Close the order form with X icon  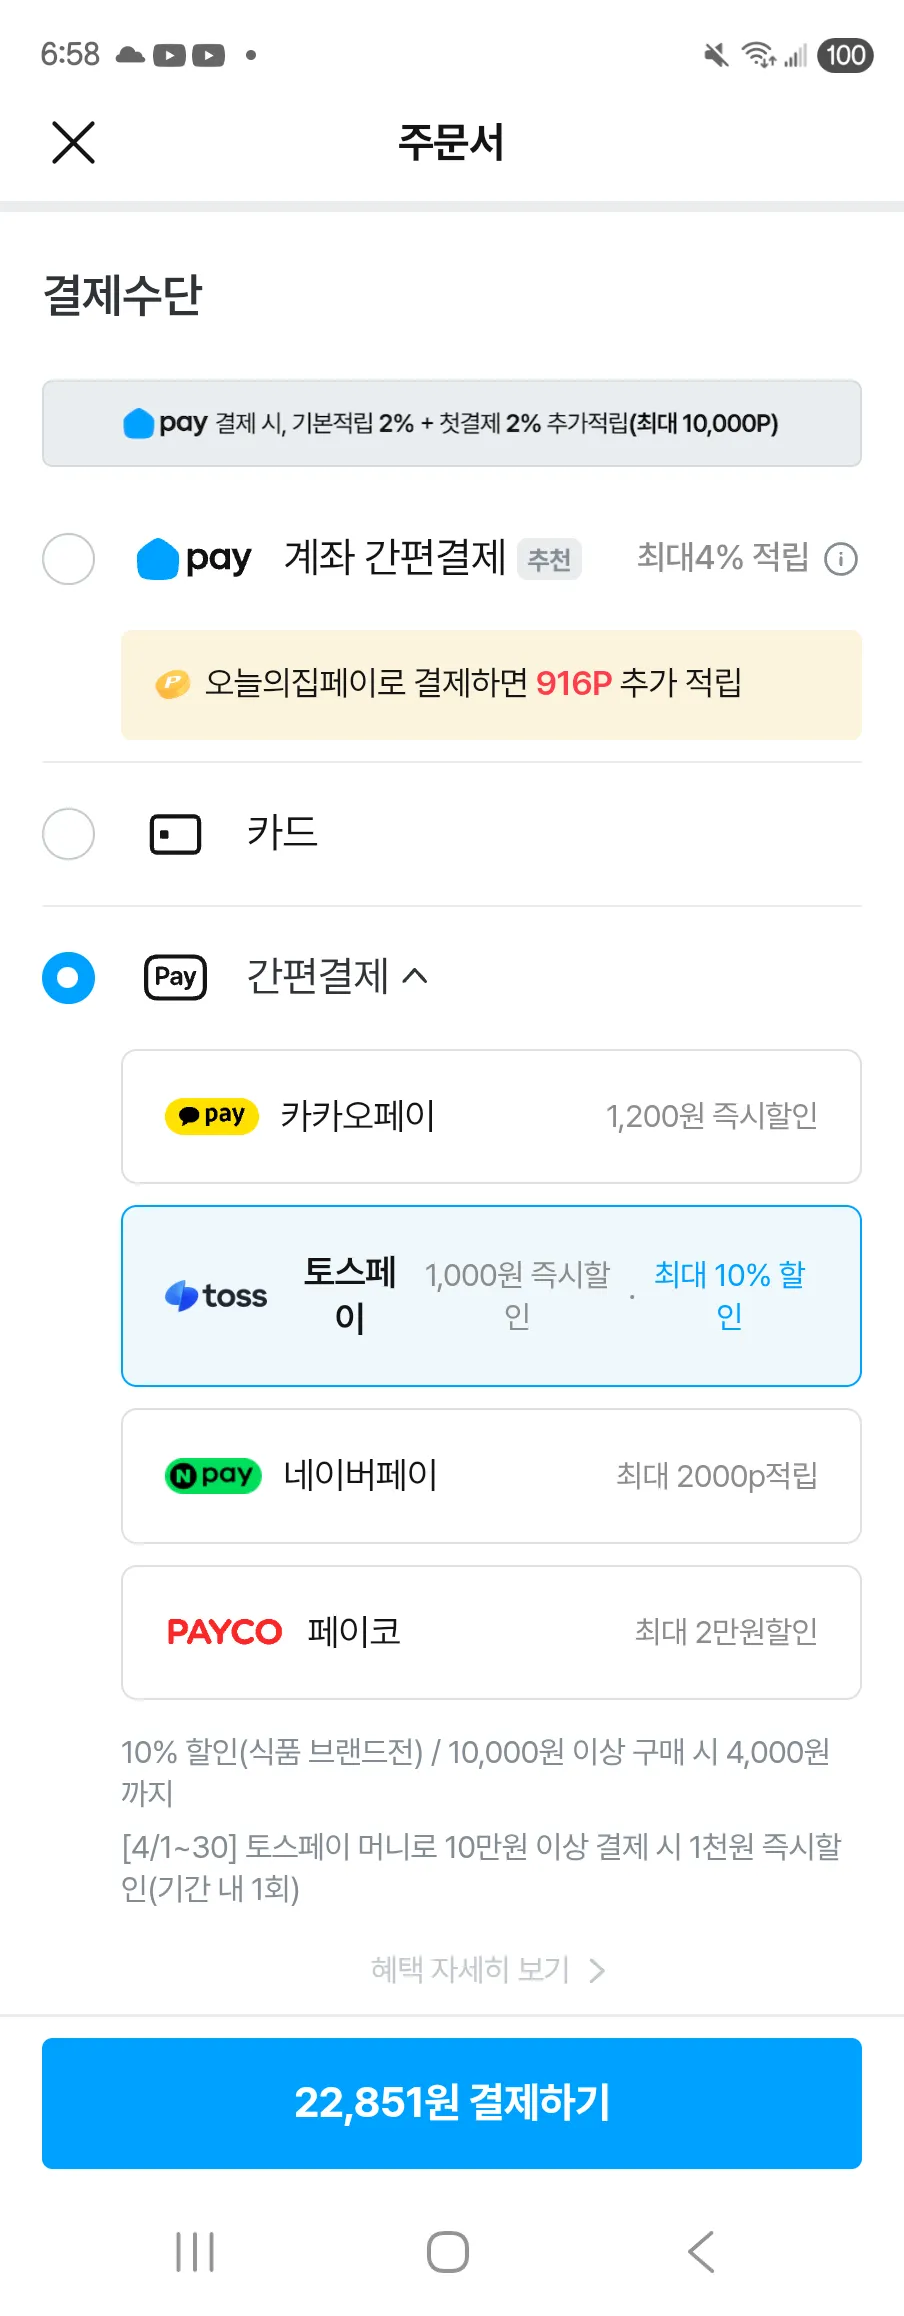click(73, 142)
